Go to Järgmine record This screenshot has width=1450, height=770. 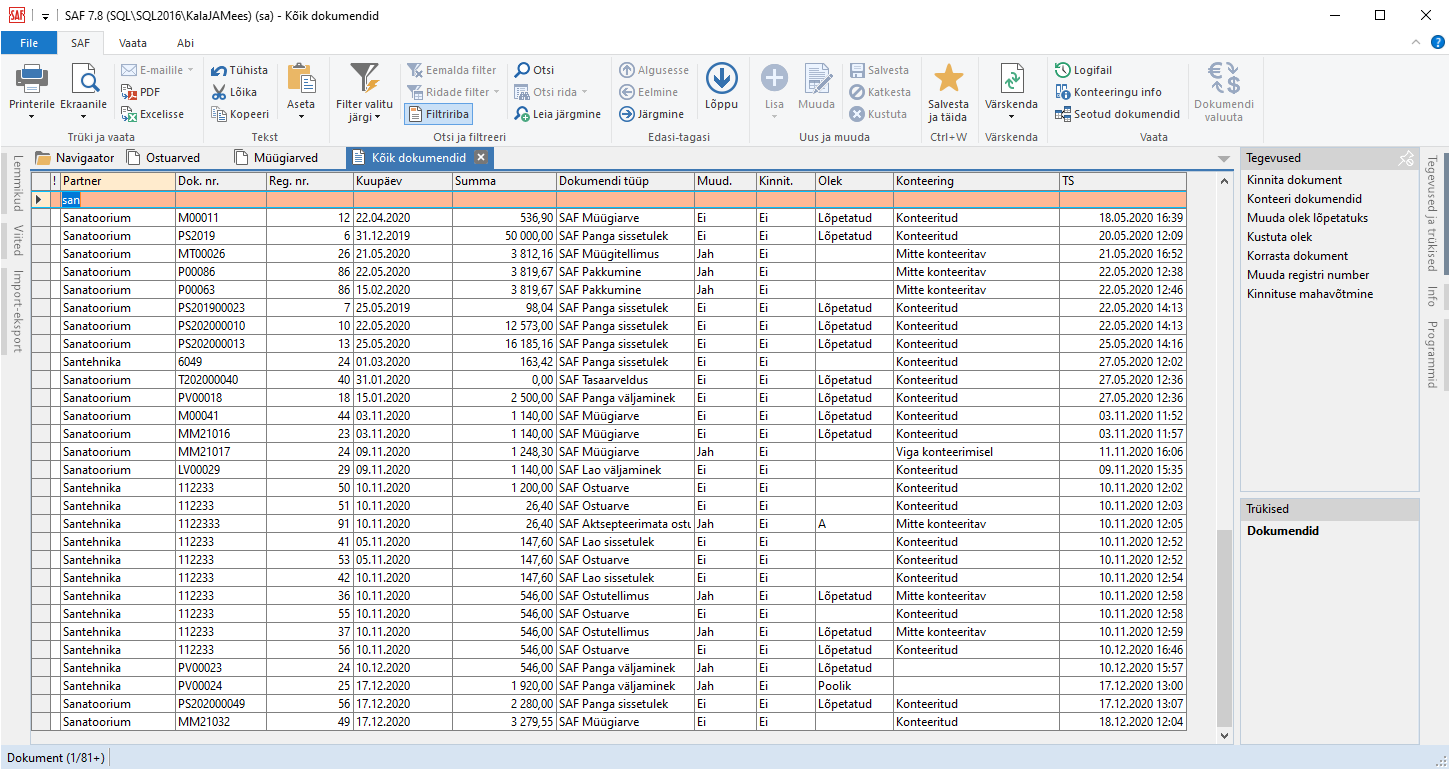point(652,114)
